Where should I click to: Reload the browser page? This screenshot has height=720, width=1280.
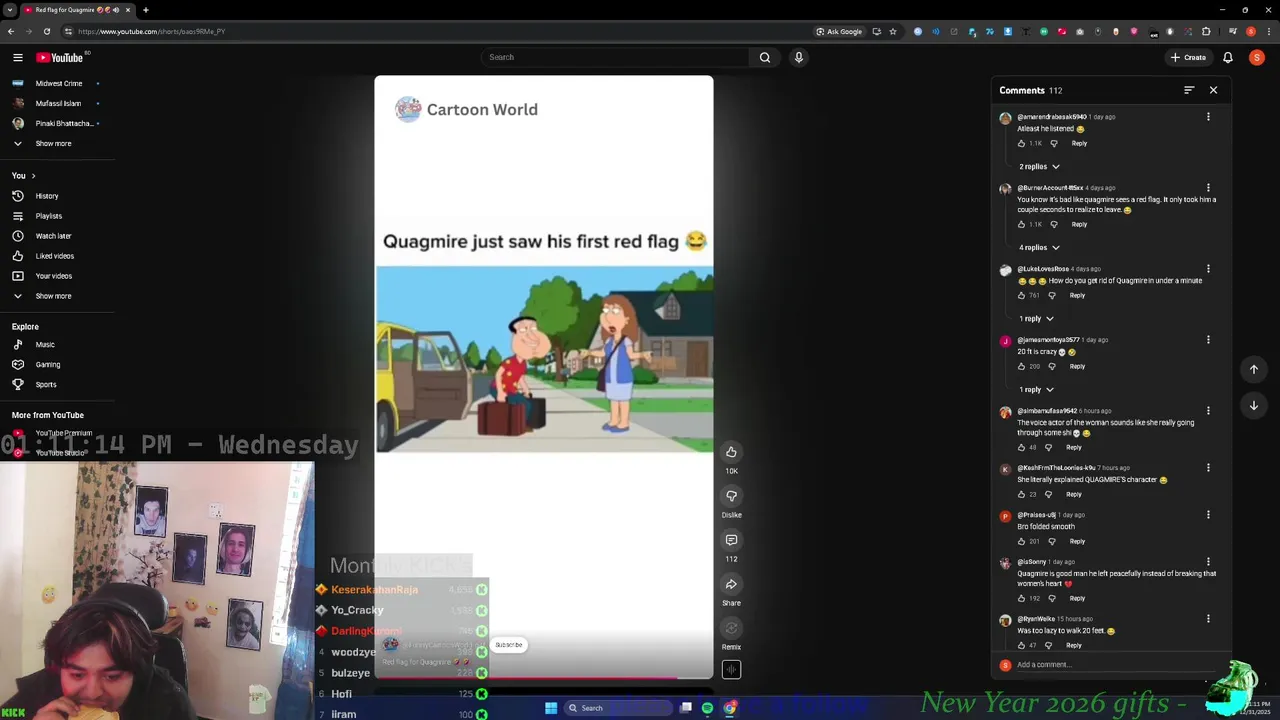(46, 31)
